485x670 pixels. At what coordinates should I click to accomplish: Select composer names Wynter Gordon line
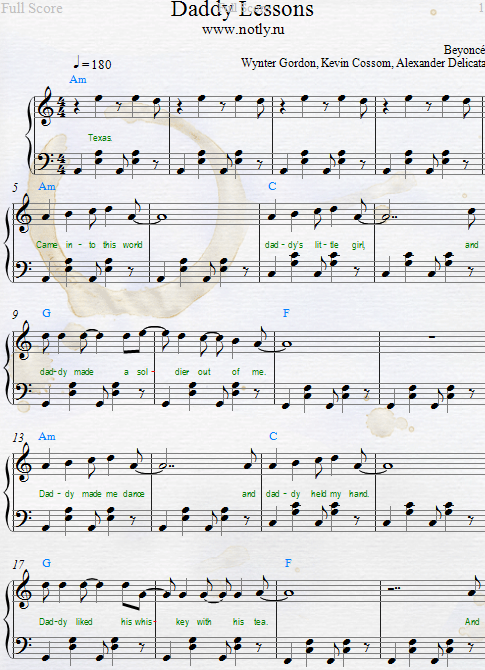pos(363,63)
